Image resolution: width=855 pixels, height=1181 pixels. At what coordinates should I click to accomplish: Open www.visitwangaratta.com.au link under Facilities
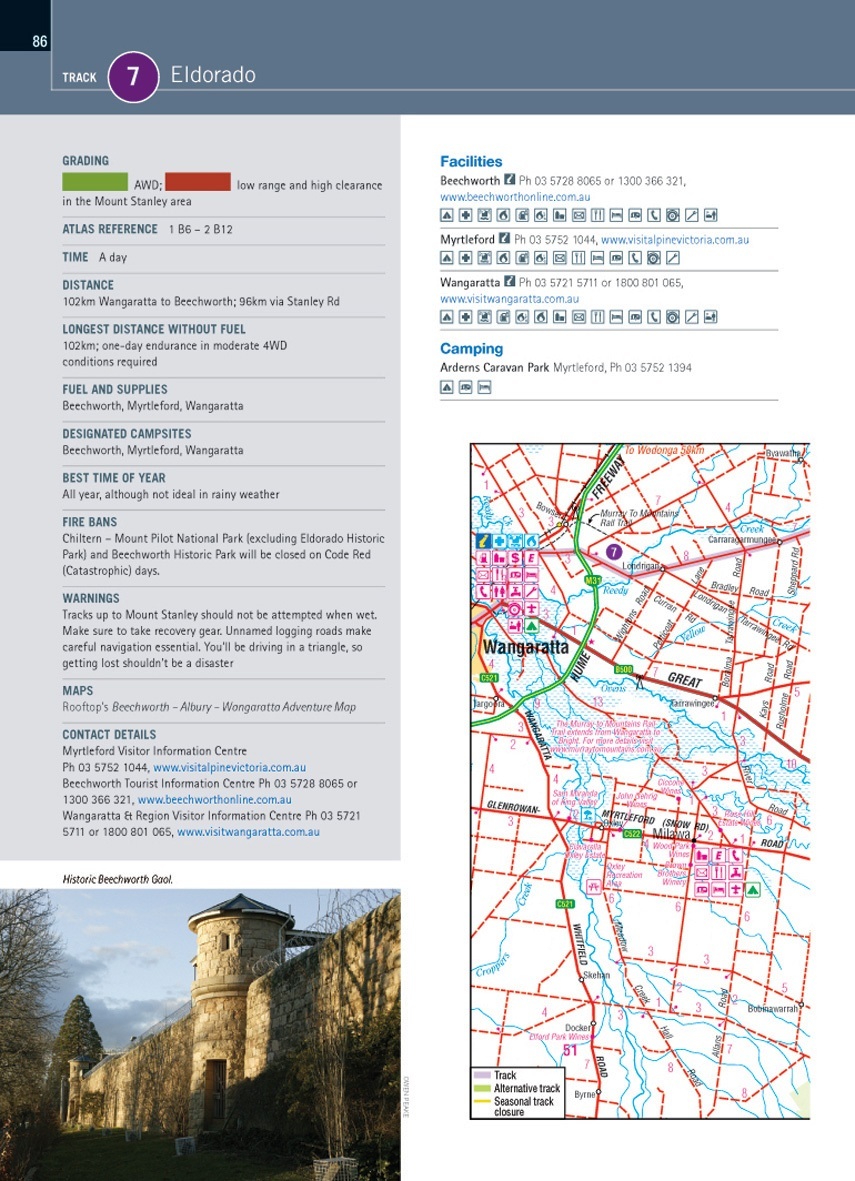tap(509, 299)
